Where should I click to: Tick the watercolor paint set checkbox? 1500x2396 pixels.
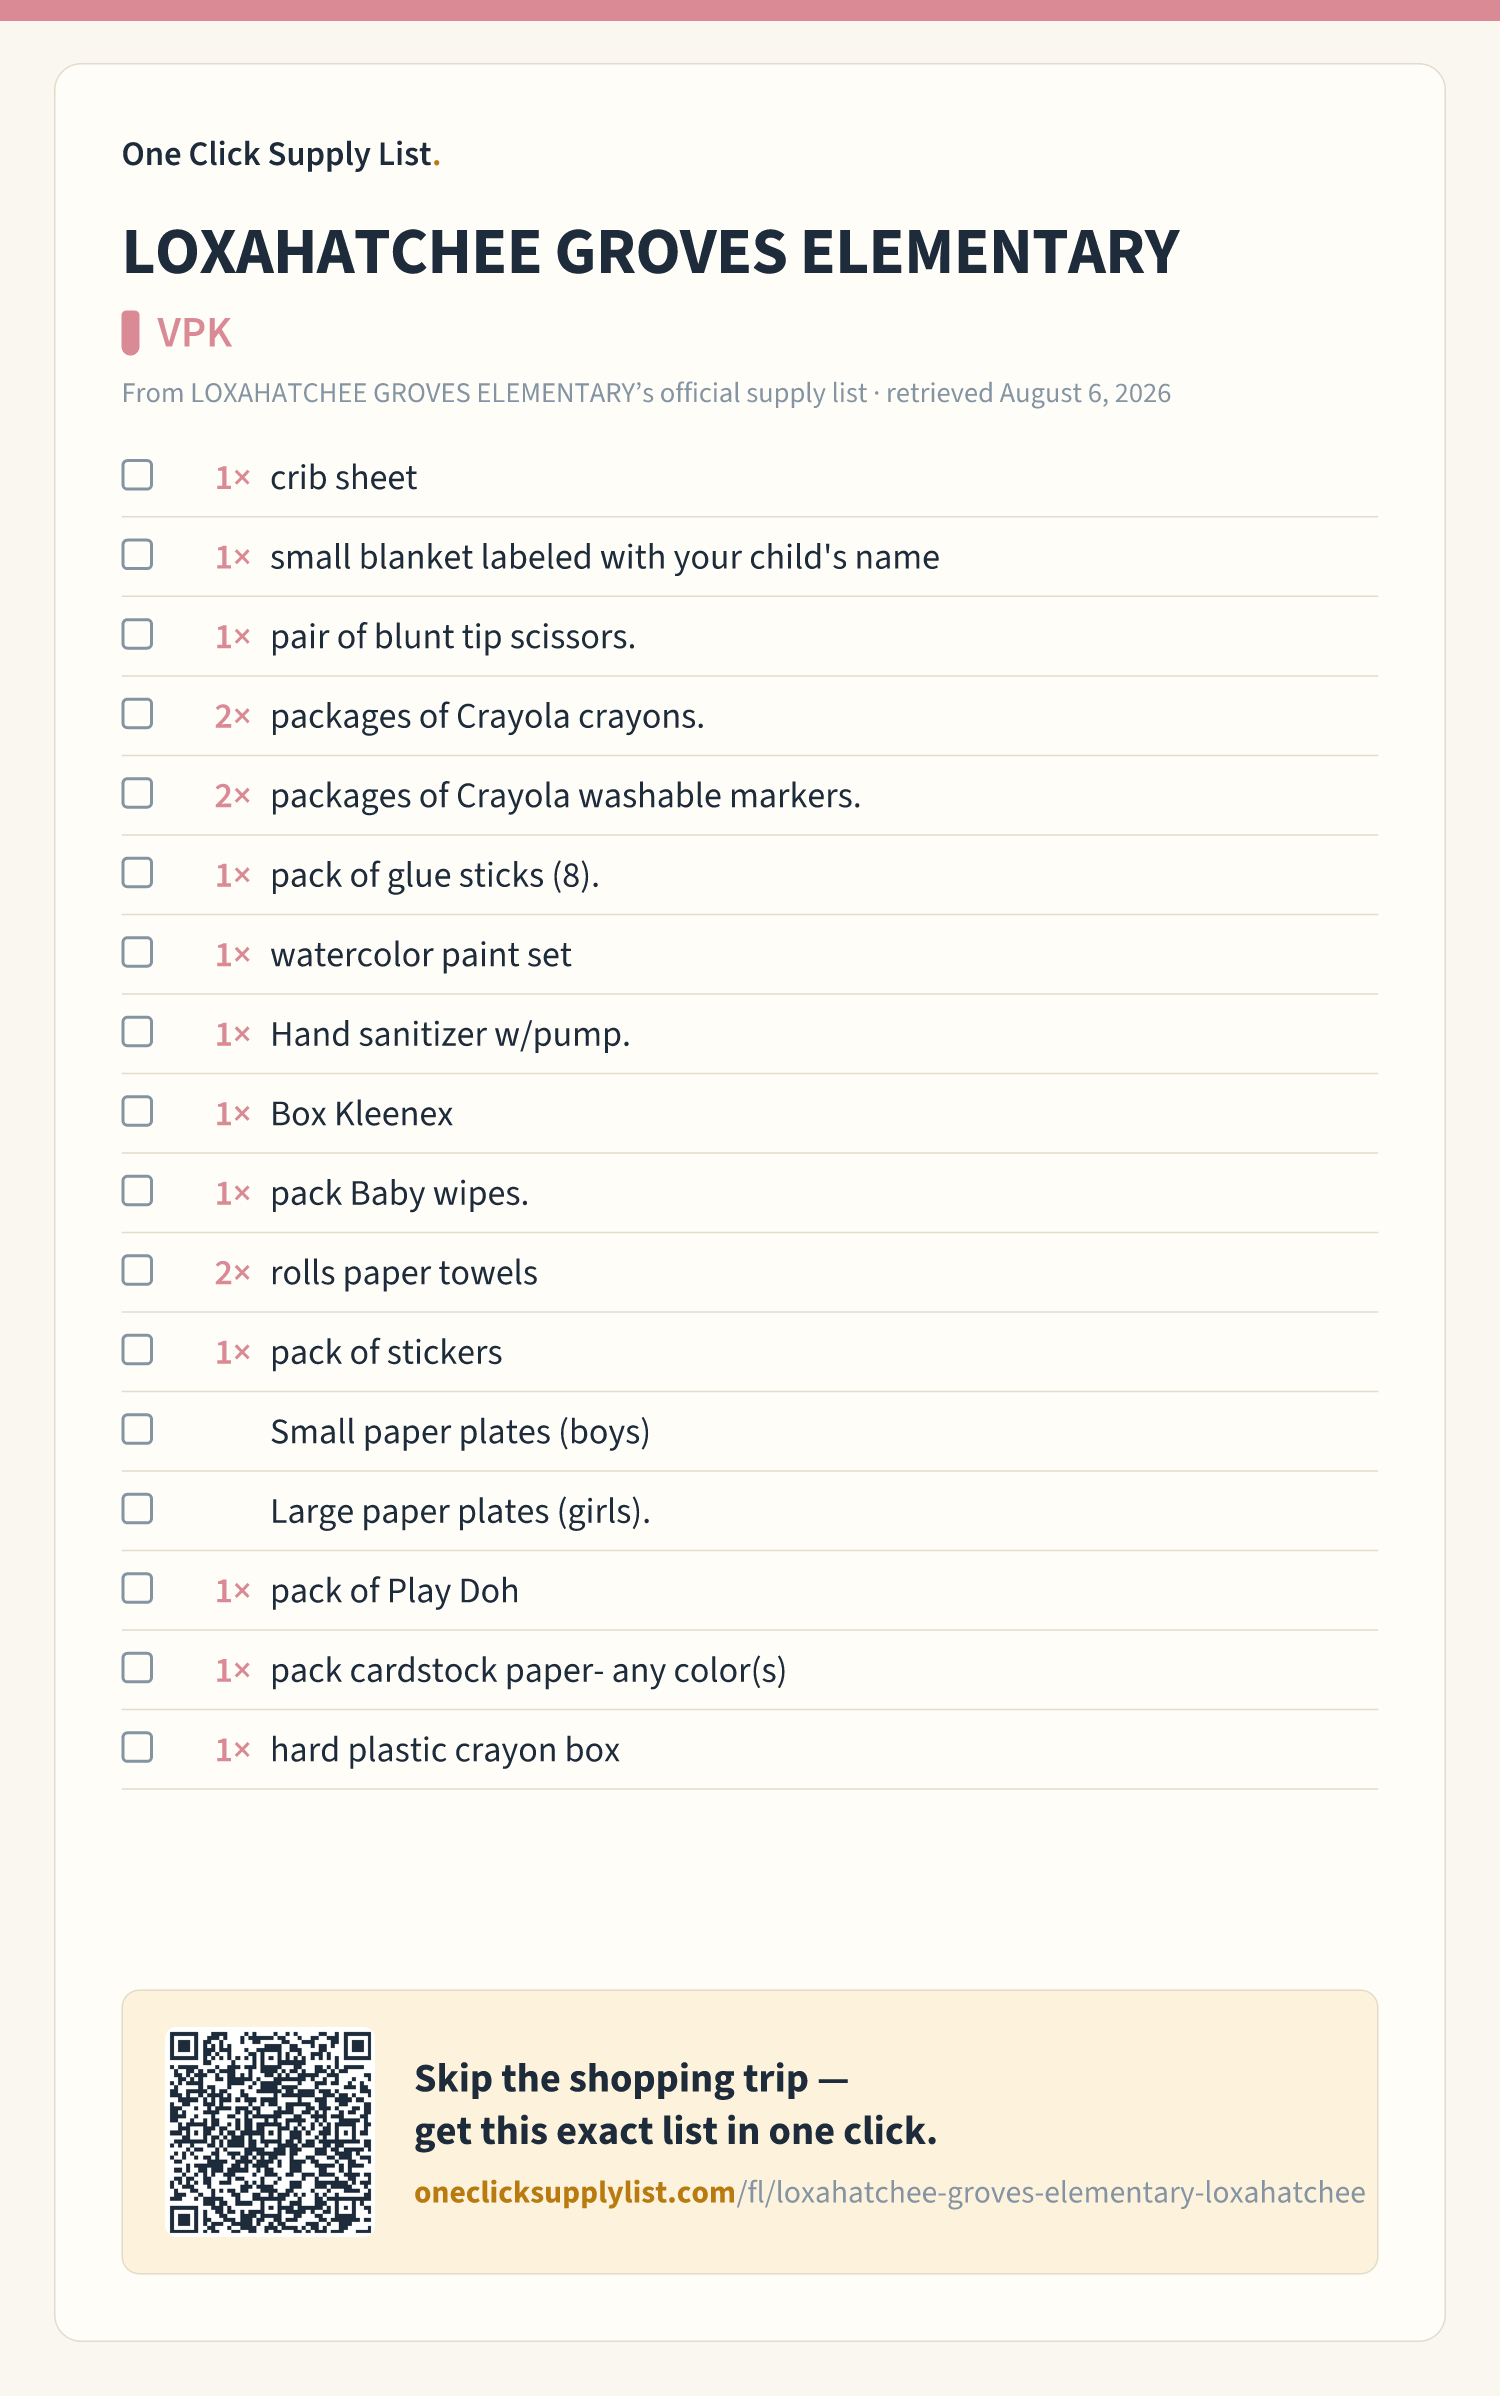(137, 952)
